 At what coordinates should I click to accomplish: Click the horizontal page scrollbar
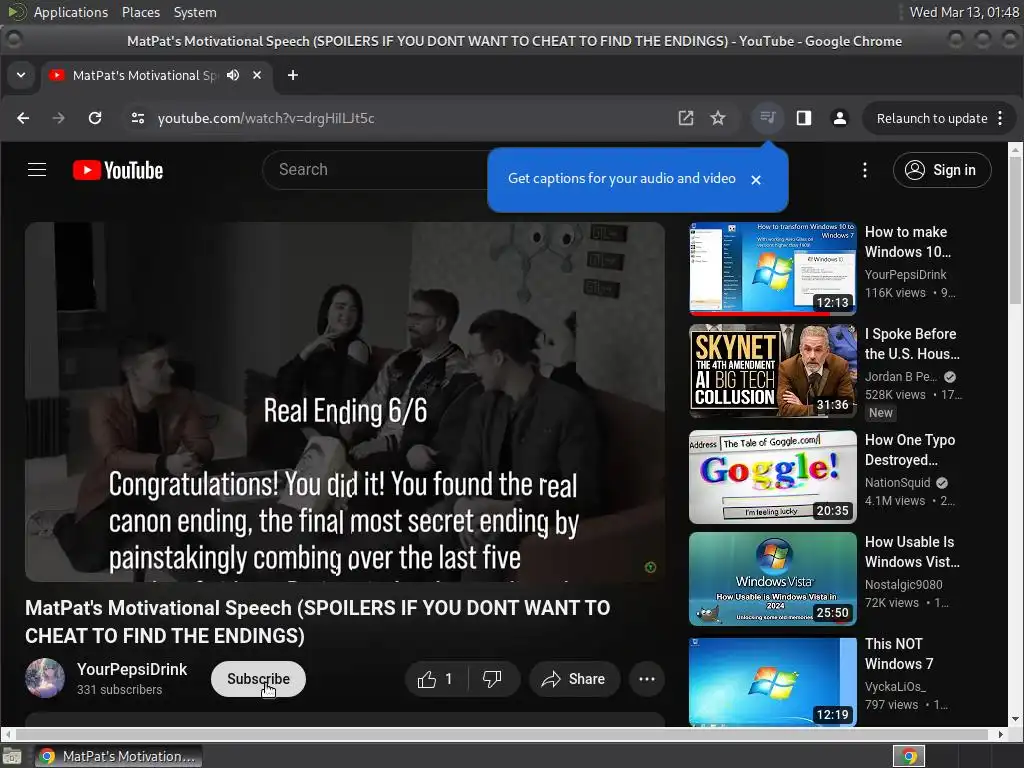[504, 735]
